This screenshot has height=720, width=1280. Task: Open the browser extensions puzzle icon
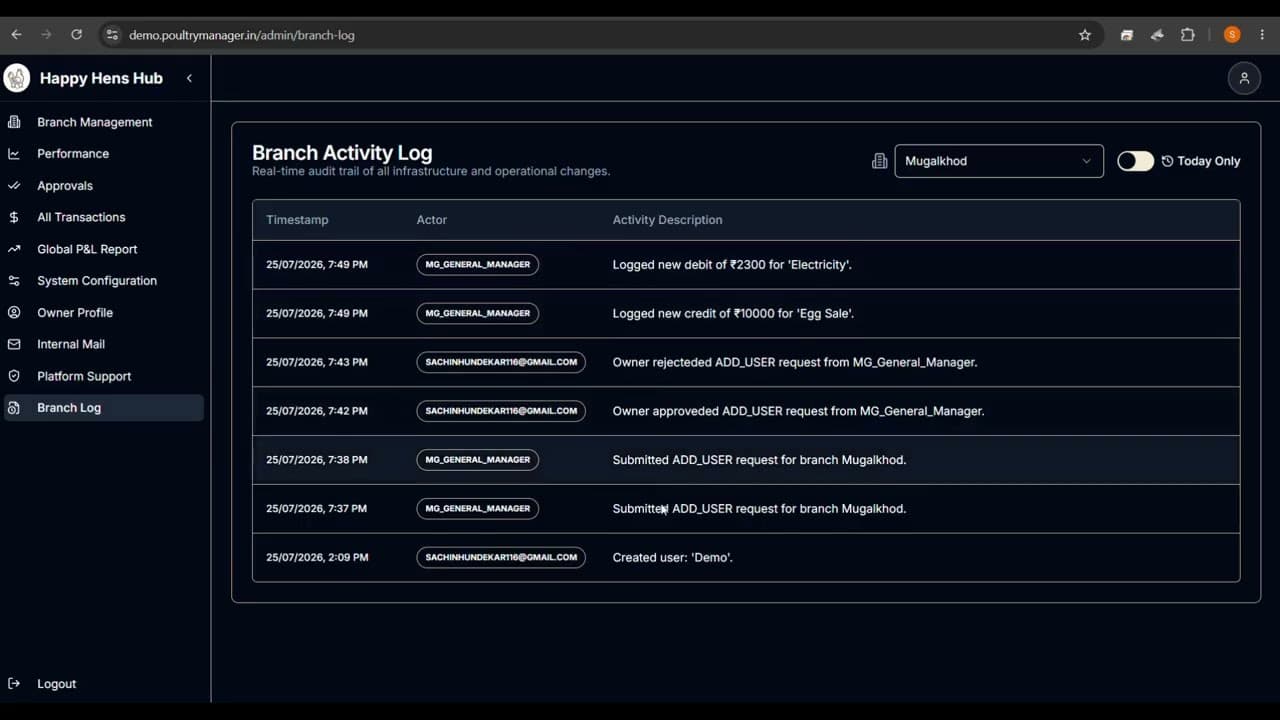pos(1187,35)
